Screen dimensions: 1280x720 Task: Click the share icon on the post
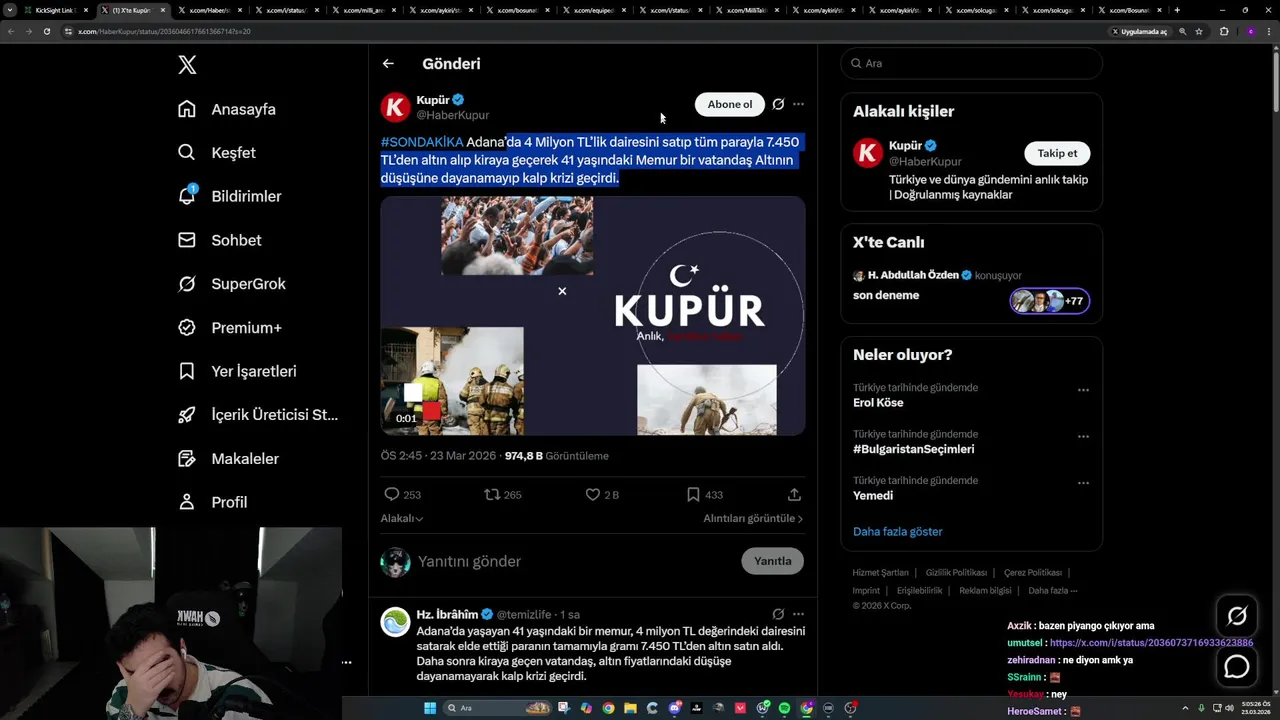794,494
